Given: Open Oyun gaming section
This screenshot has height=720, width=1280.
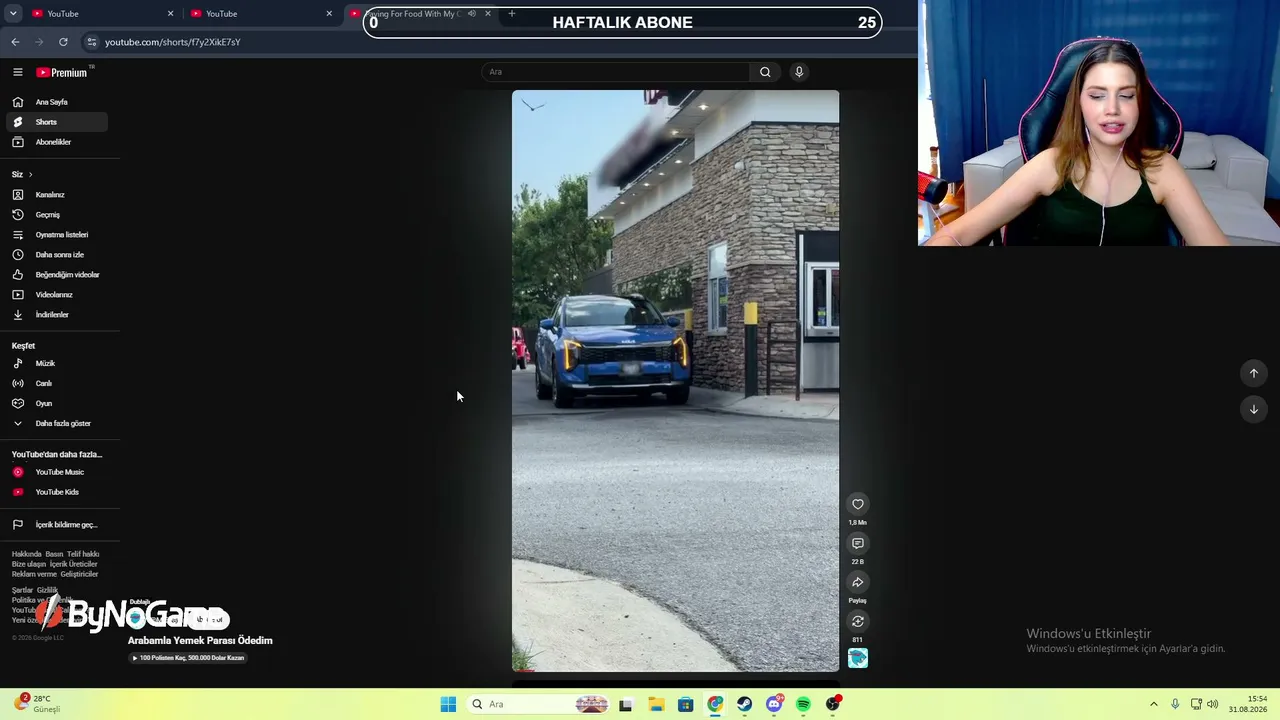Looking at the screenshot, I should click(x=56, y=404).
